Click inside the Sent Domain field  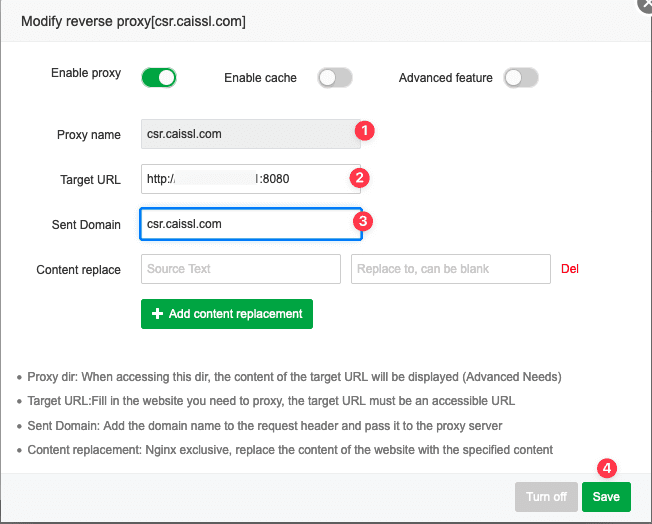click(250, 224)
